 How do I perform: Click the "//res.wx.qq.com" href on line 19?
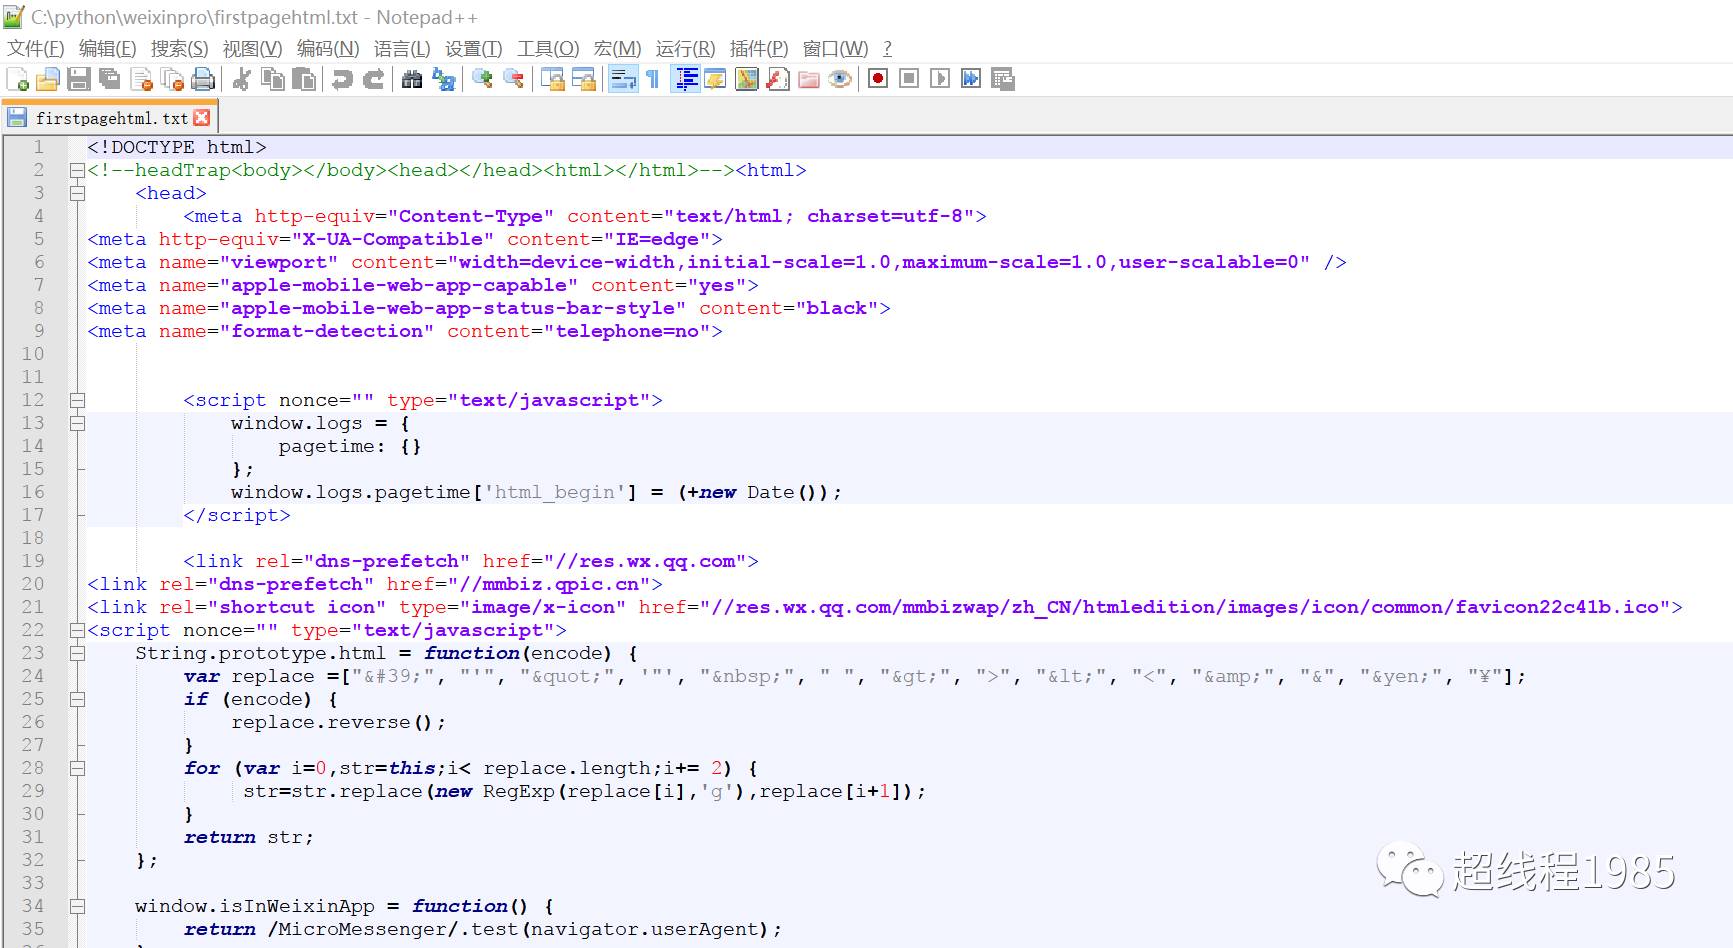coord(645,561)
